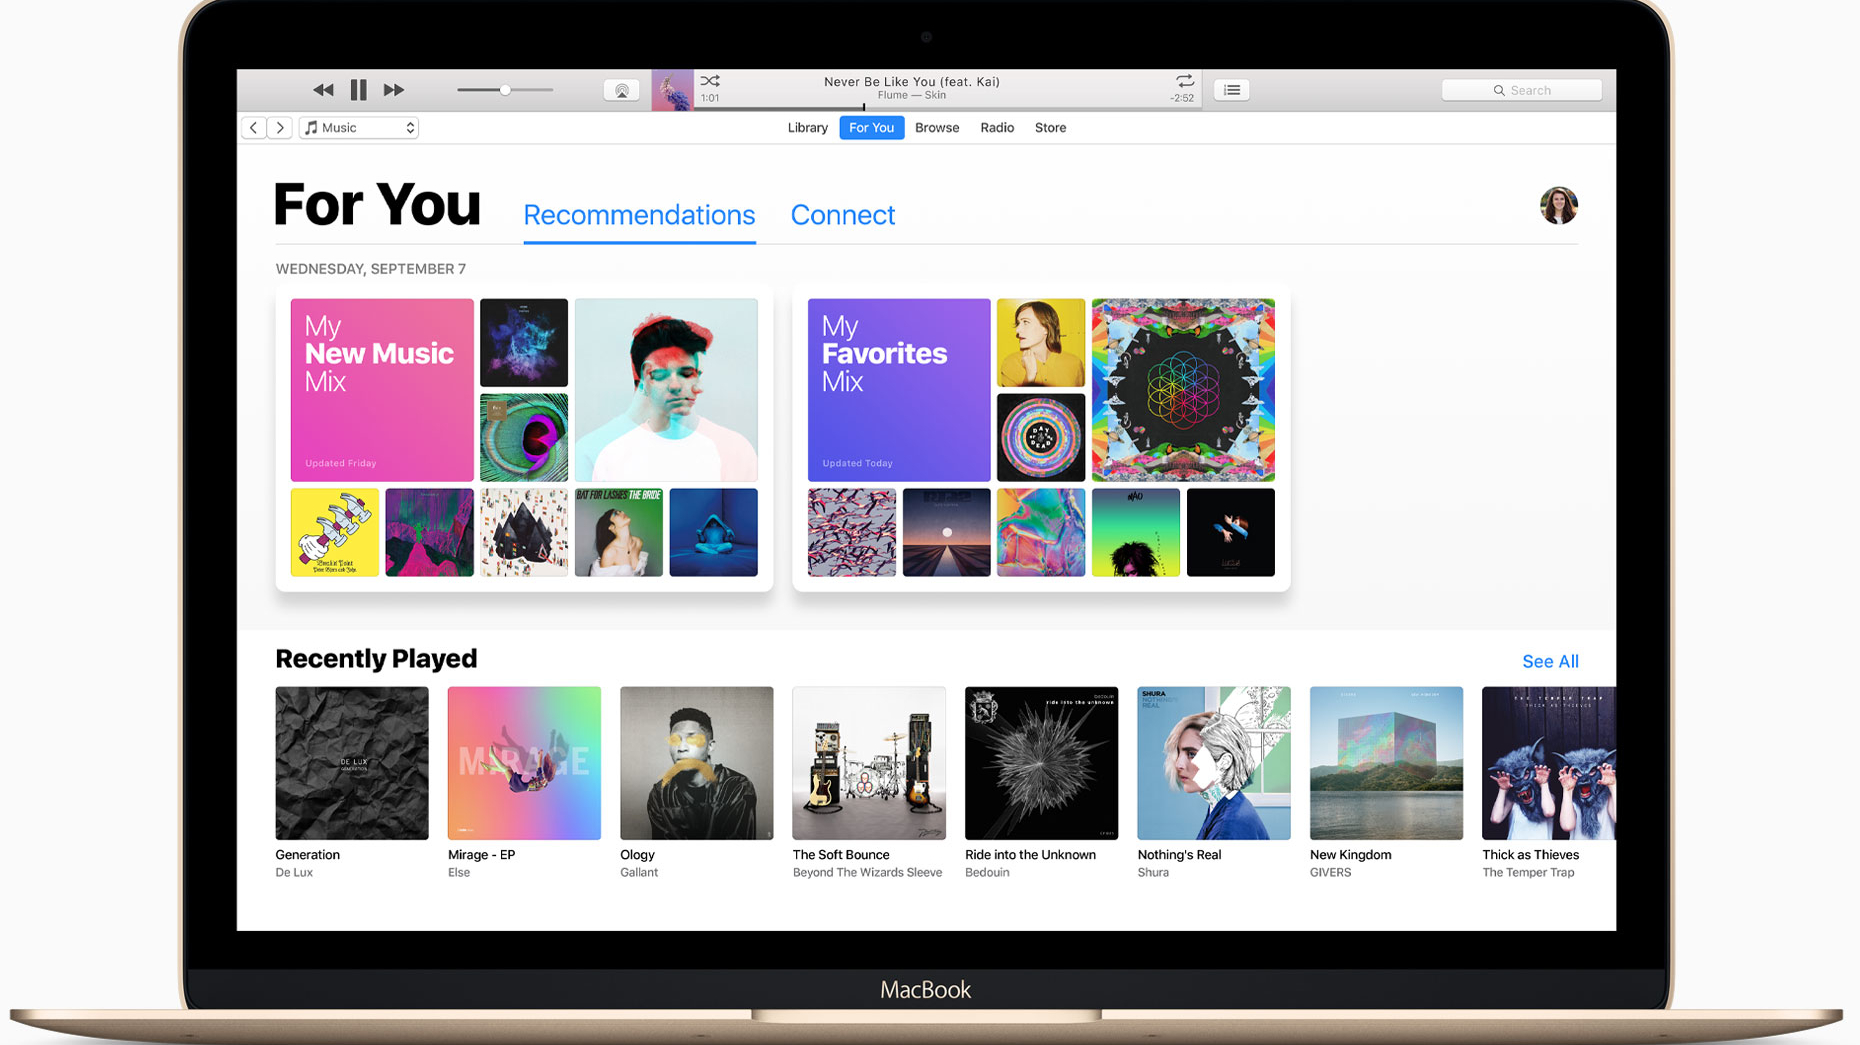
Task: Click the song title Never Be Like You
Action: [912, 82]
